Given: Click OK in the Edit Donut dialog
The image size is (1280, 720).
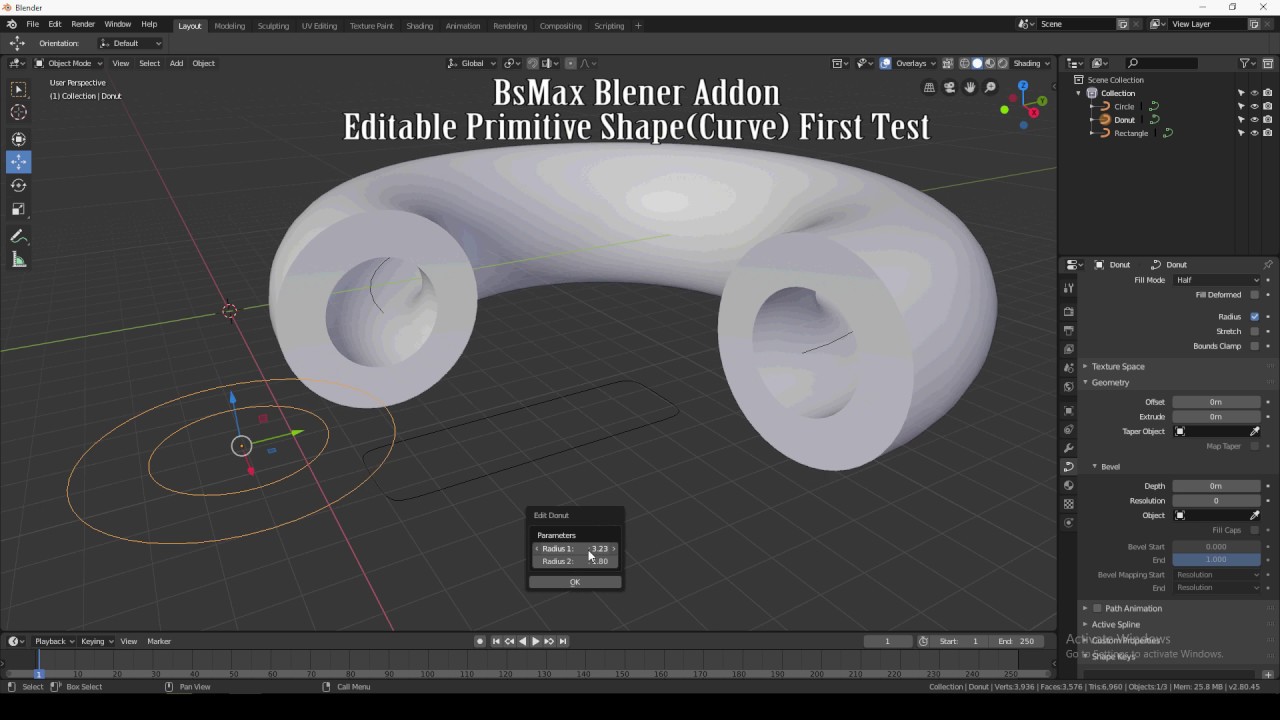Looking at the screenshot, I should pyautogui.click(x=575, y=582).
